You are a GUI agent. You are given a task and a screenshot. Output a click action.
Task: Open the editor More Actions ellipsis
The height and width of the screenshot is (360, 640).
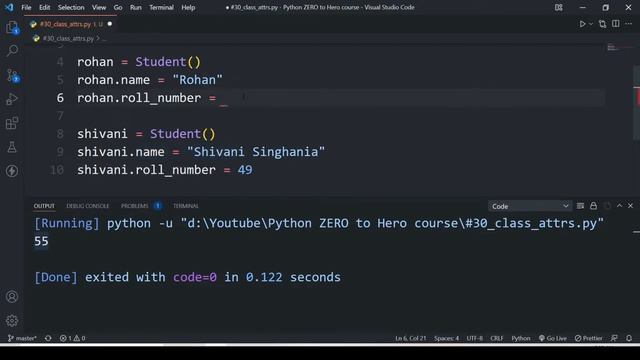pyautogui.click(x=629, y=24)
